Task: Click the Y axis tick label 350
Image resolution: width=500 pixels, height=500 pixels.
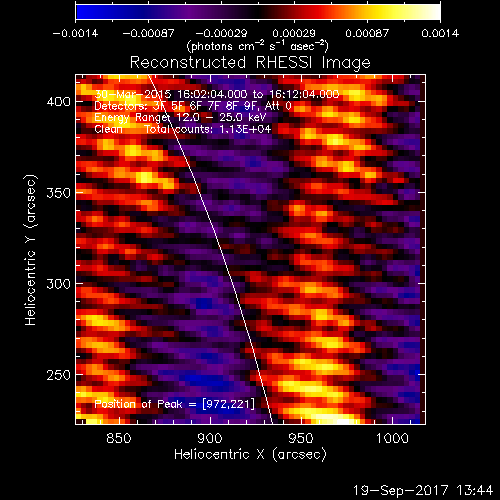Action: coord(59,193)
